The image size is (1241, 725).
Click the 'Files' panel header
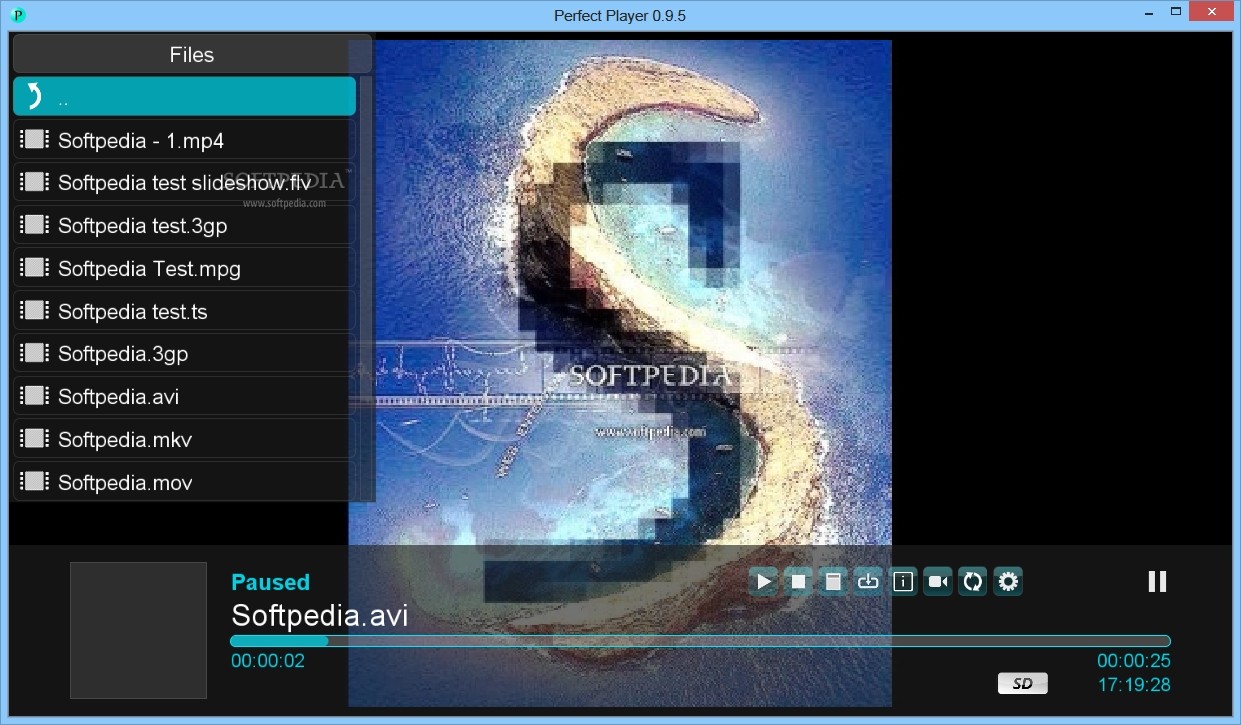tap(192, 54)
